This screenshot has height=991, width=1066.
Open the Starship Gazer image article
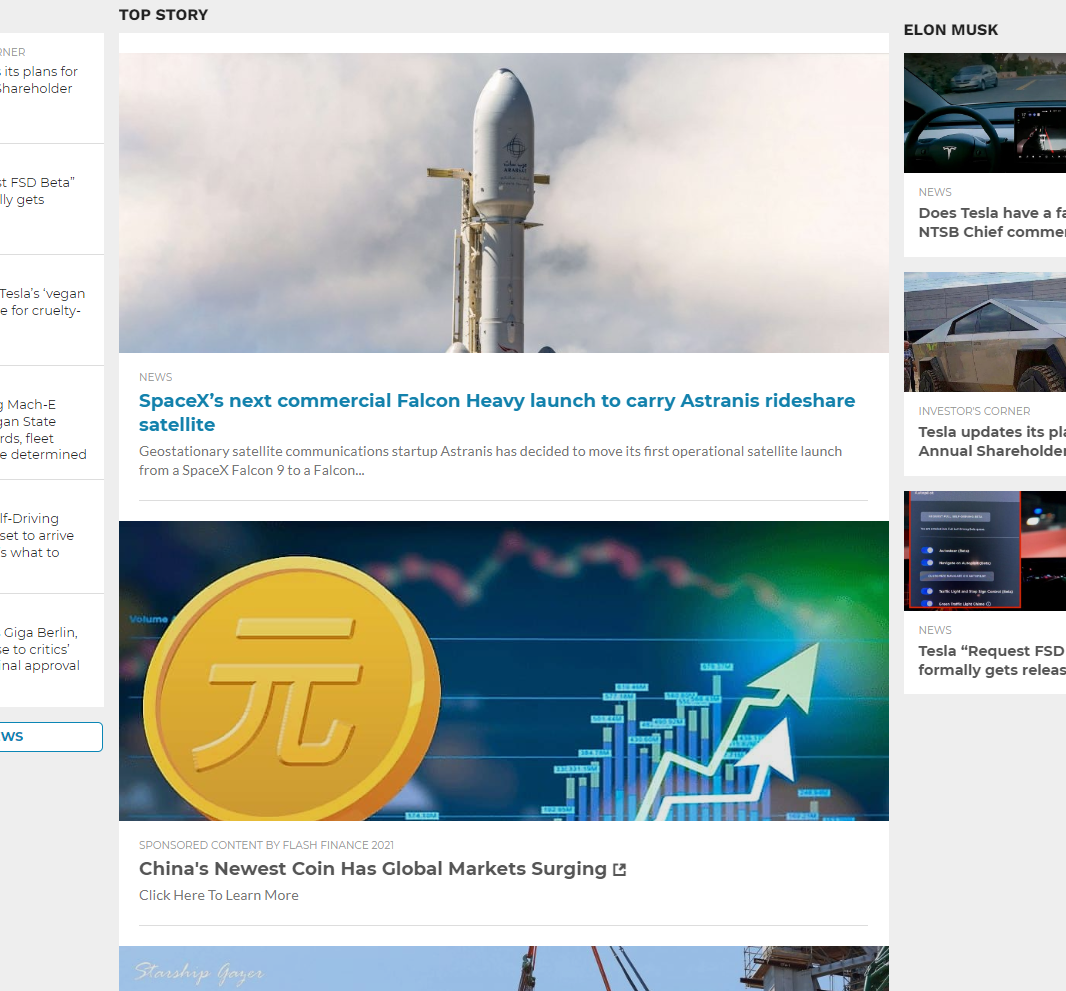point(504,969)
